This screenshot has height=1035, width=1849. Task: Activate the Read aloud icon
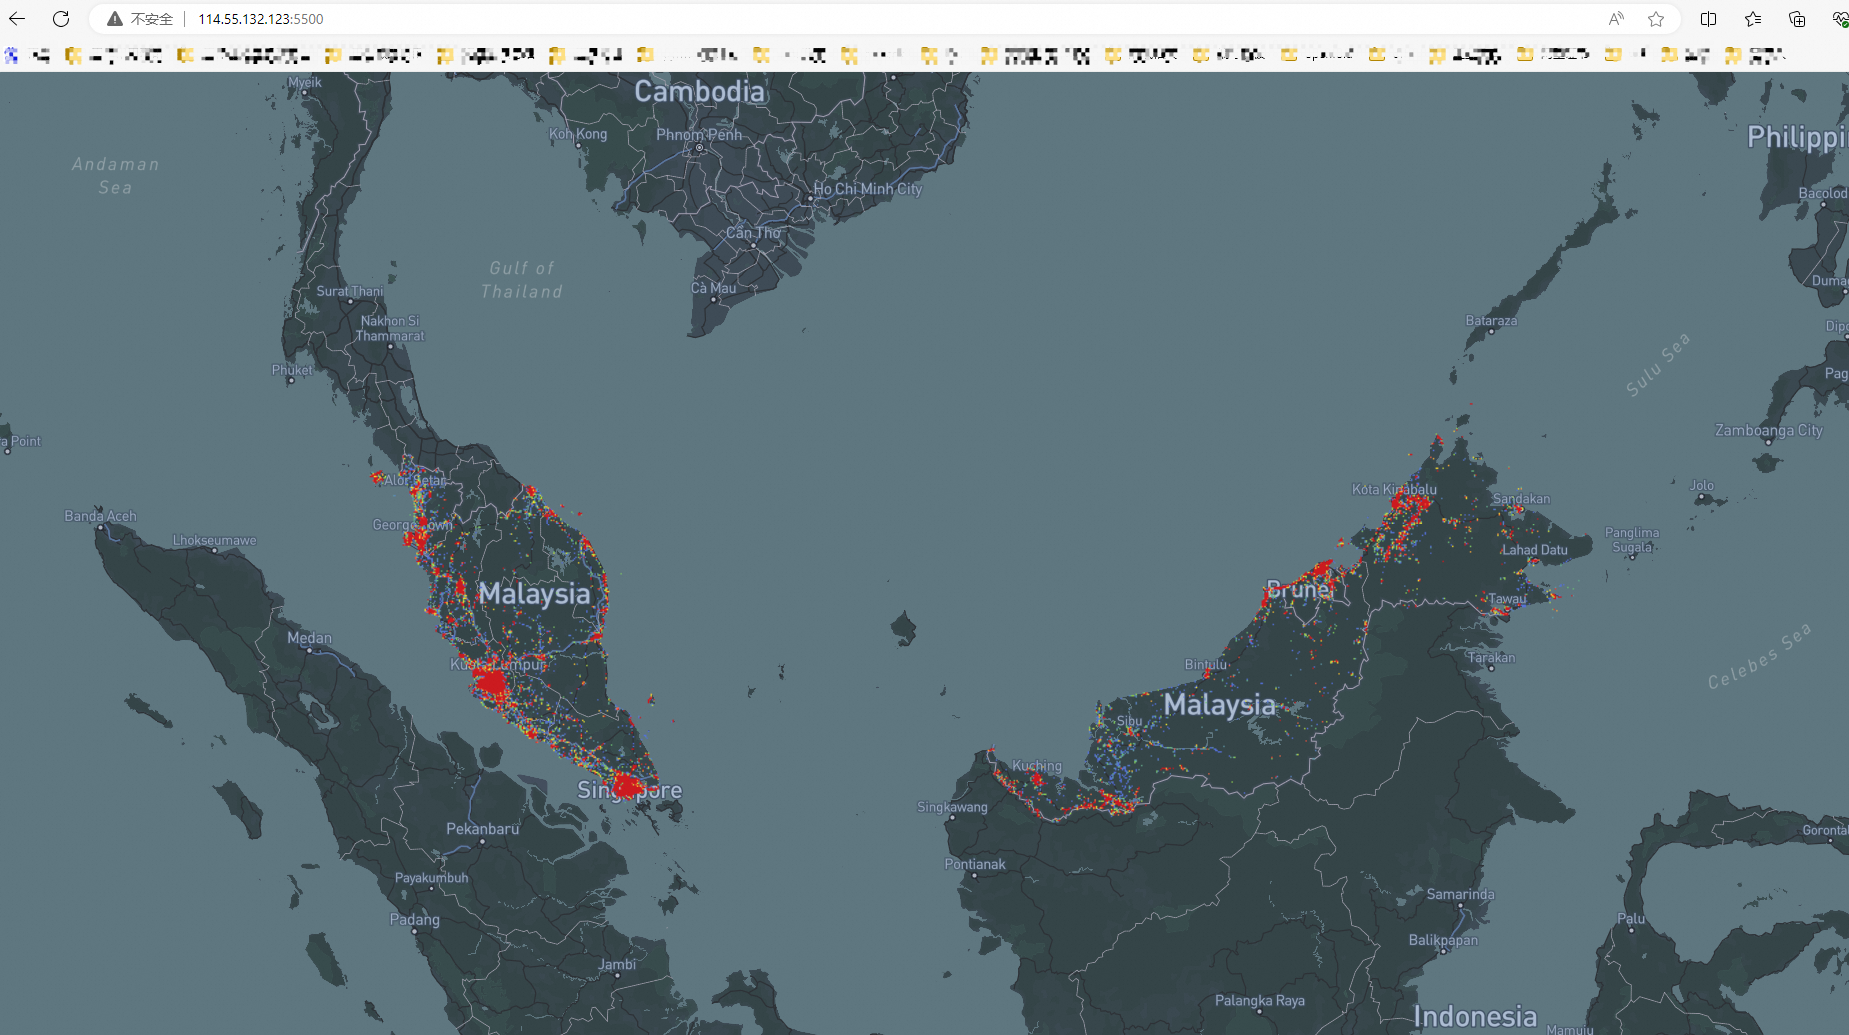(x=1616, y=19)
